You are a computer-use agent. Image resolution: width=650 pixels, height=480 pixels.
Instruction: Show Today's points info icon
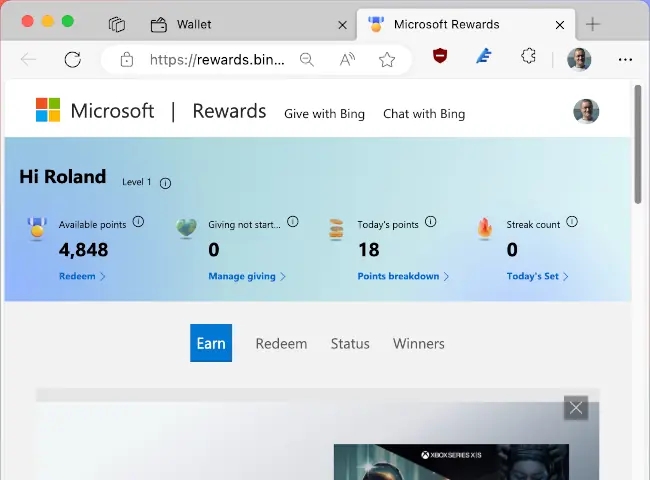(431, 222)
